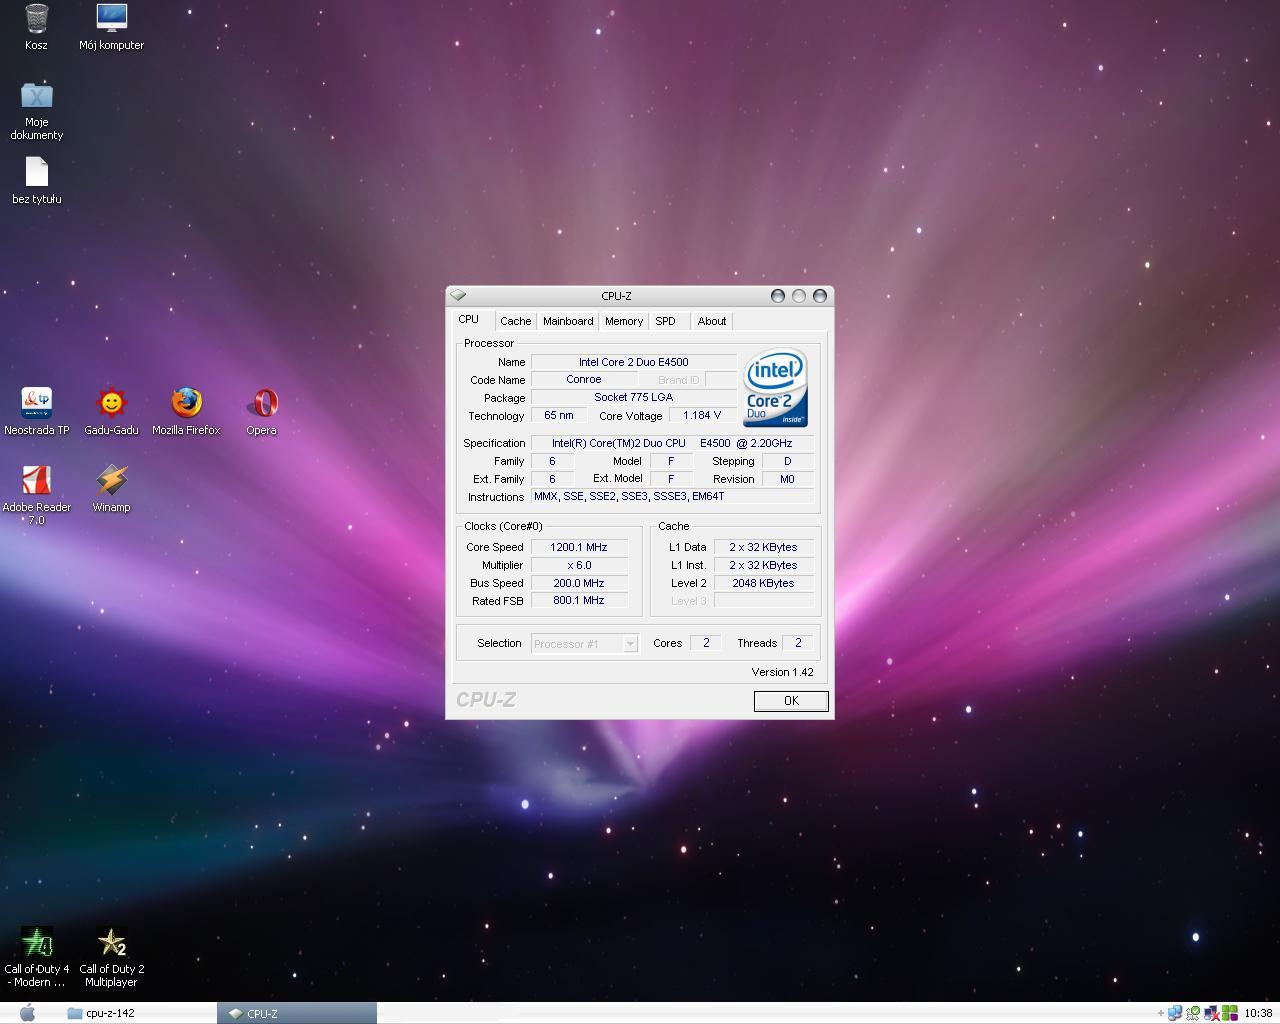Click the Rated FSB 800.1 MHz value

tap(579, 600)
